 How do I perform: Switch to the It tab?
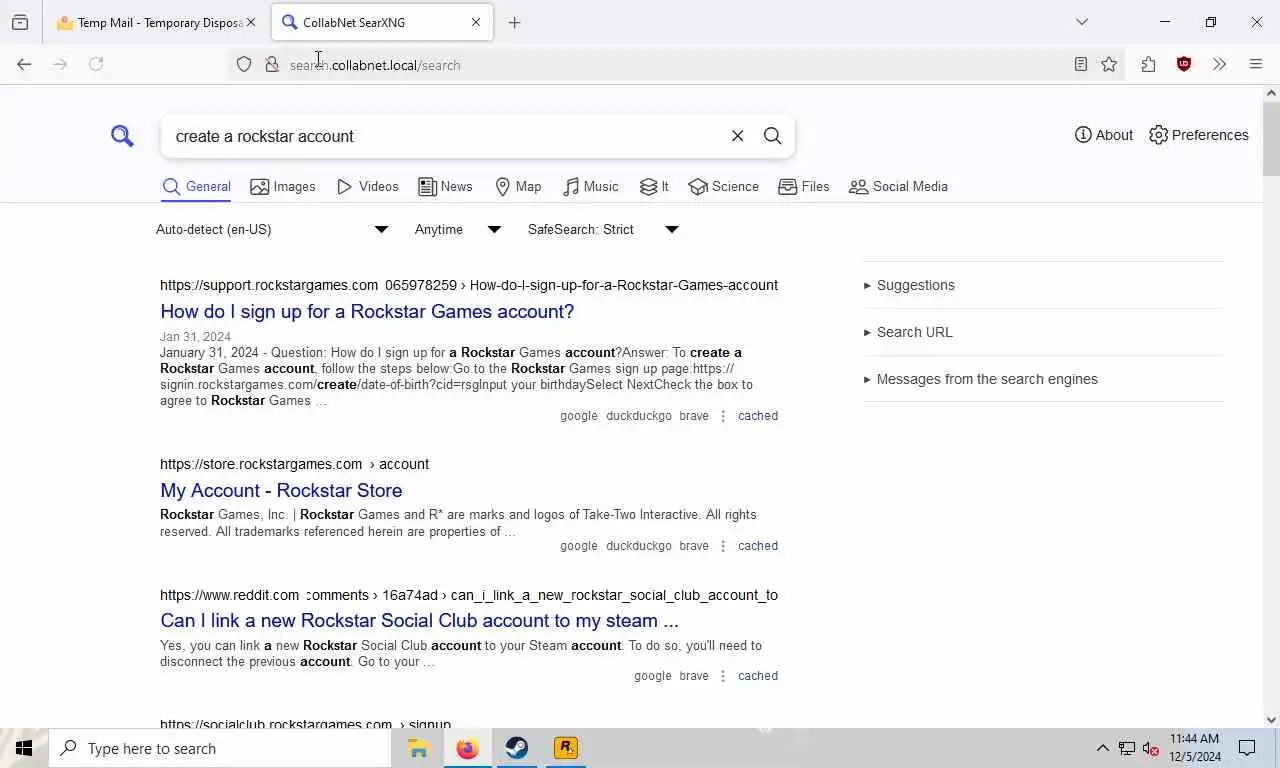[654, 187]
